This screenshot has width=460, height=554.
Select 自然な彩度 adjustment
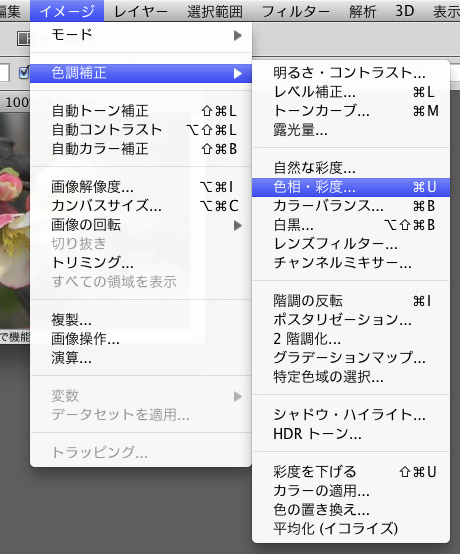pyautogui.click(x=351, y=168)
